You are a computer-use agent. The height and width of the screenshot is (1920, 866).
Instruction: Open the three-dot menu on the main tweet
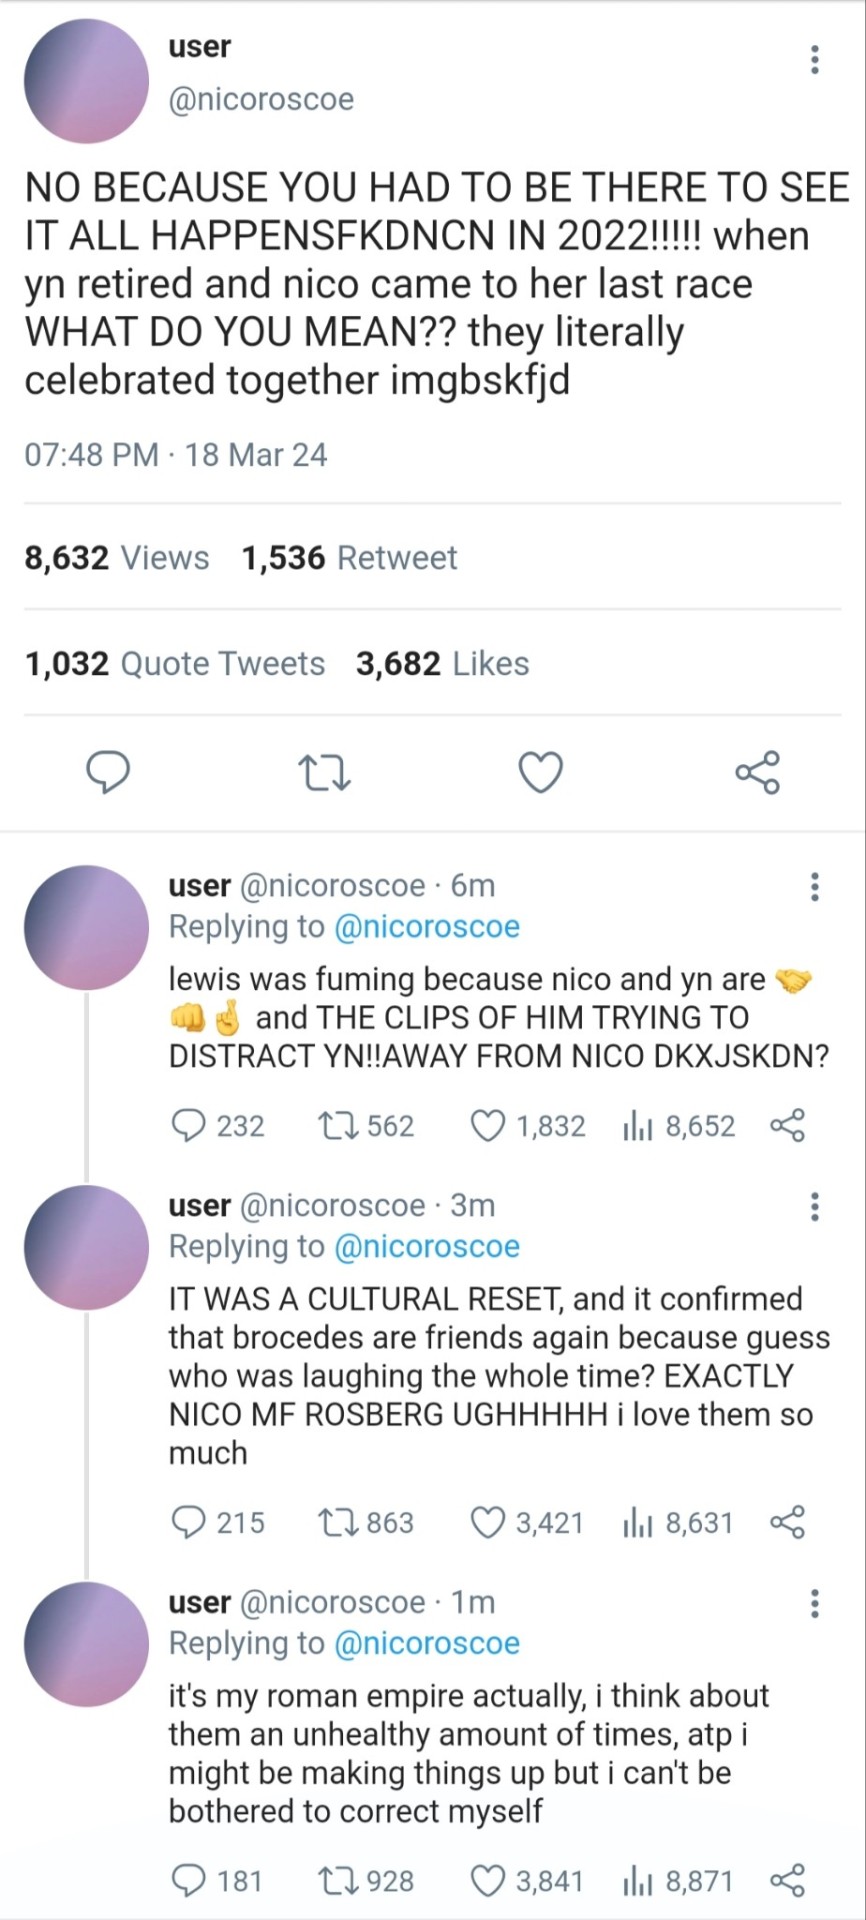(815, 60)
